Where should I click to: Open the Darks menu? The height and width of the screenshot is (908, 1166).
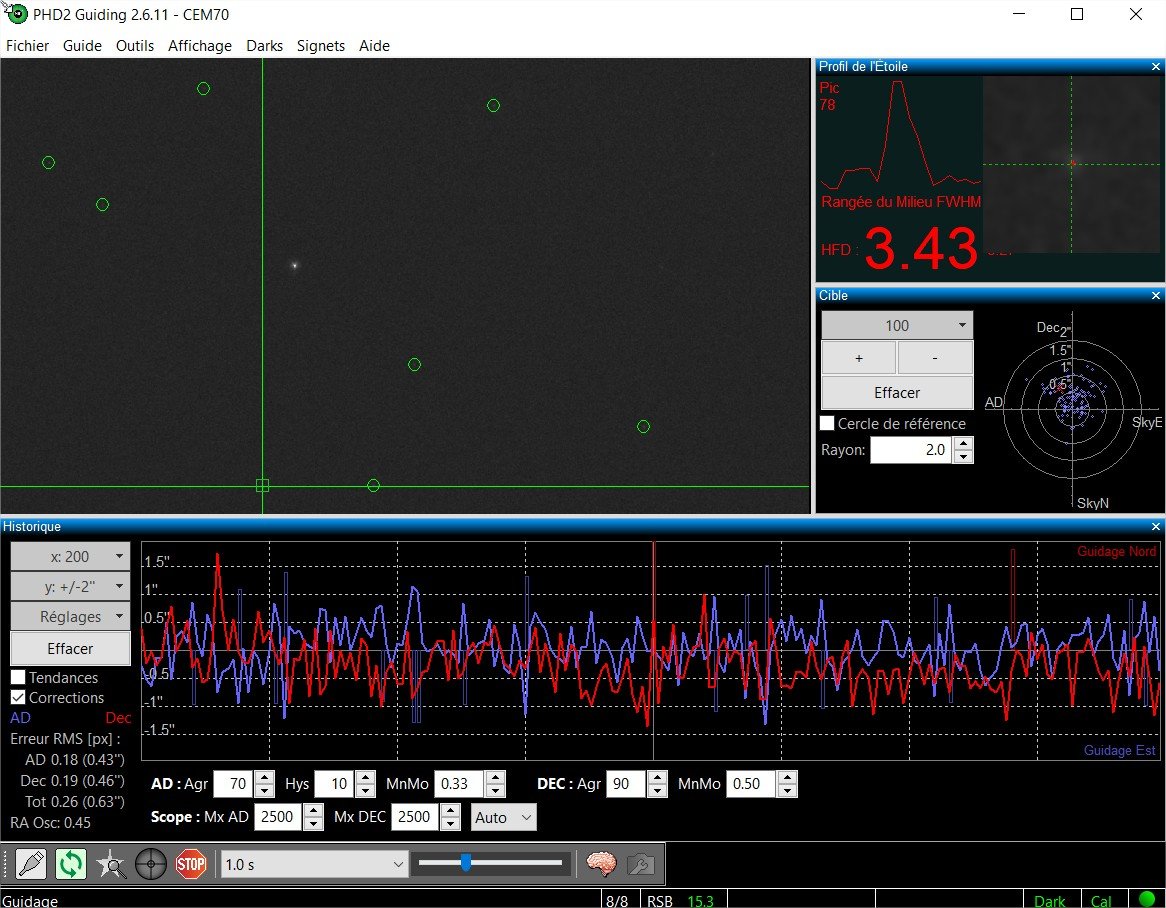pos(265,45)
